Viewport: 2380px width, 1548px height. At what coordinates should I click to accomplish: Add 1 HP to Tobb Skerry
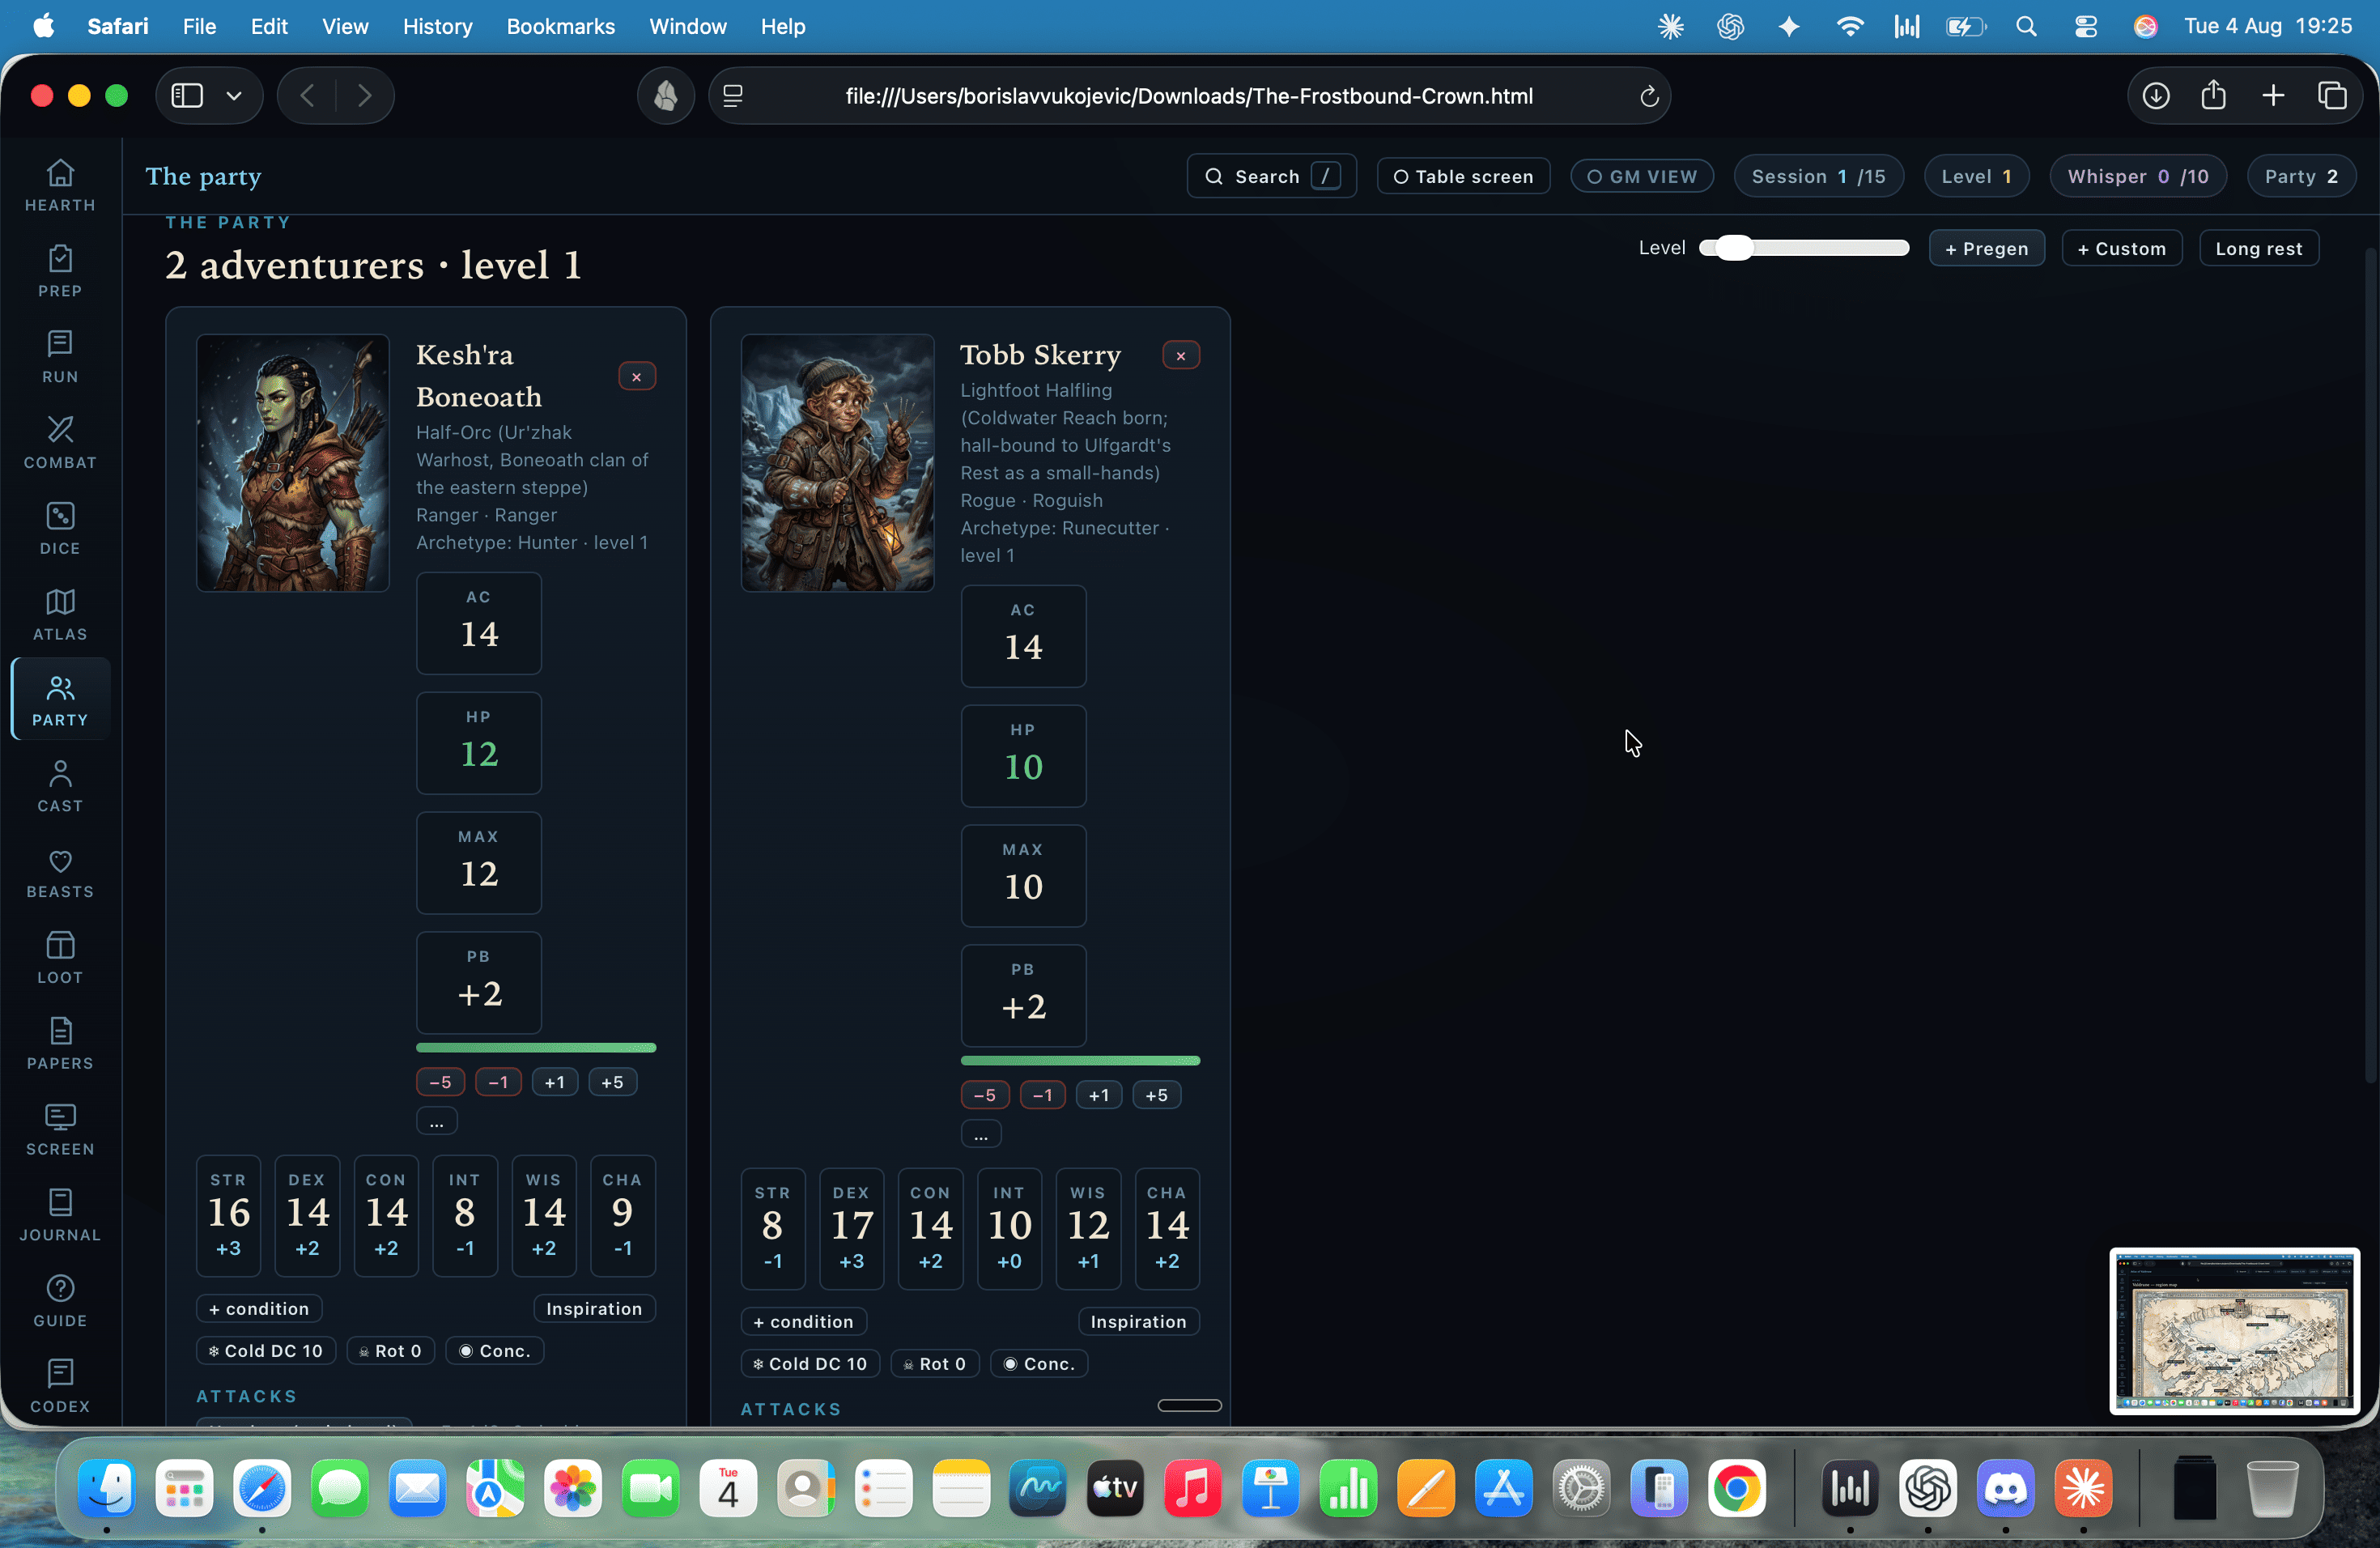tap(1099, 1095)
